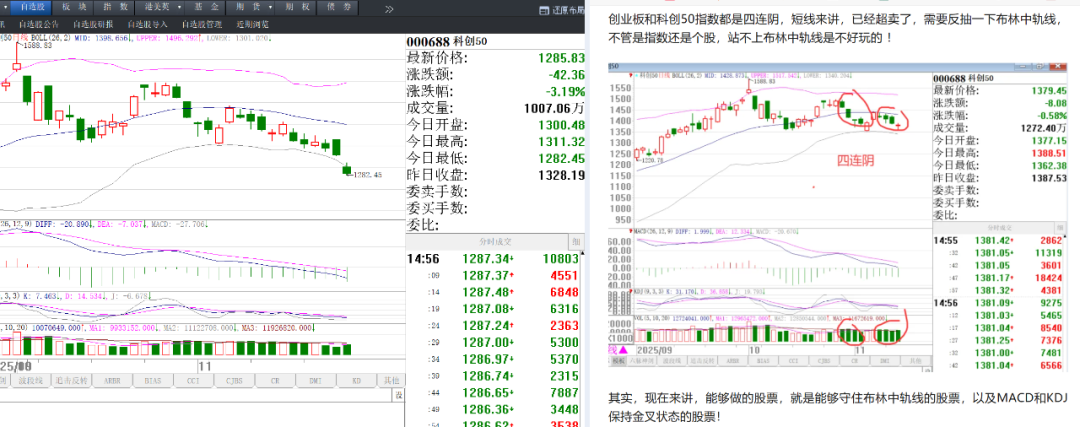Open 自选股管理 submenu item
This screenshot has height=427, width=1080.
[202, 24]
